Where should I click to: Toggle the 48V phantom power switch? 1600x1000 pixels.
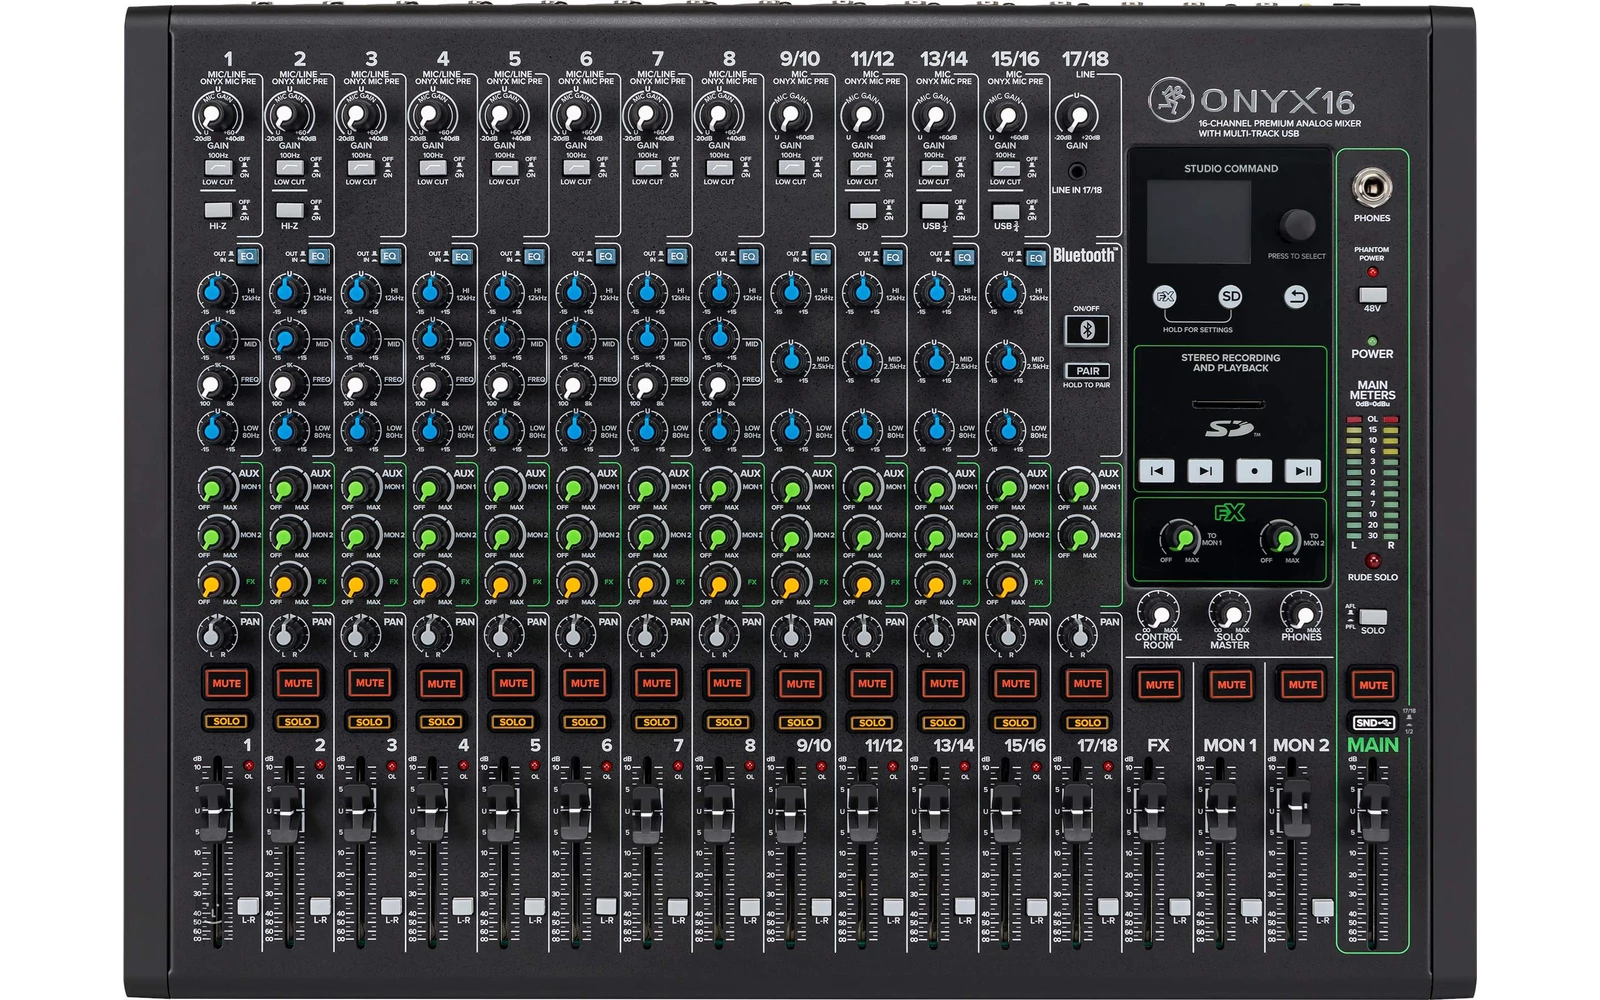pyautogui.click(x=1372, y=295)
